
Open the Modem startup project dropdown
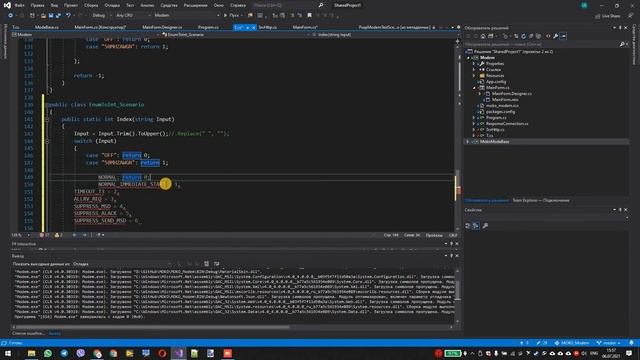click(x=186, y=16)
